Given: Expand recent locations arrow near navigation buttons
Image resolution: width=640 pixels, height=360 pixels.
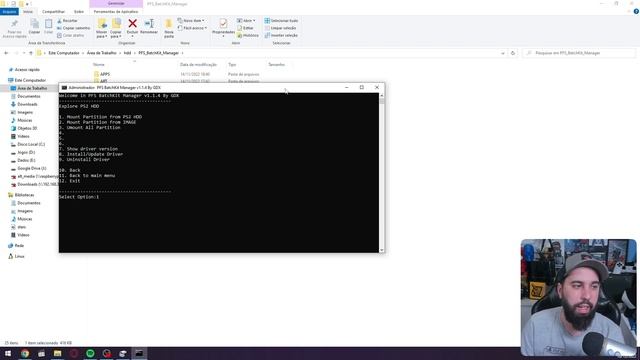Looking at the screenshot, I should coord(24,53).
